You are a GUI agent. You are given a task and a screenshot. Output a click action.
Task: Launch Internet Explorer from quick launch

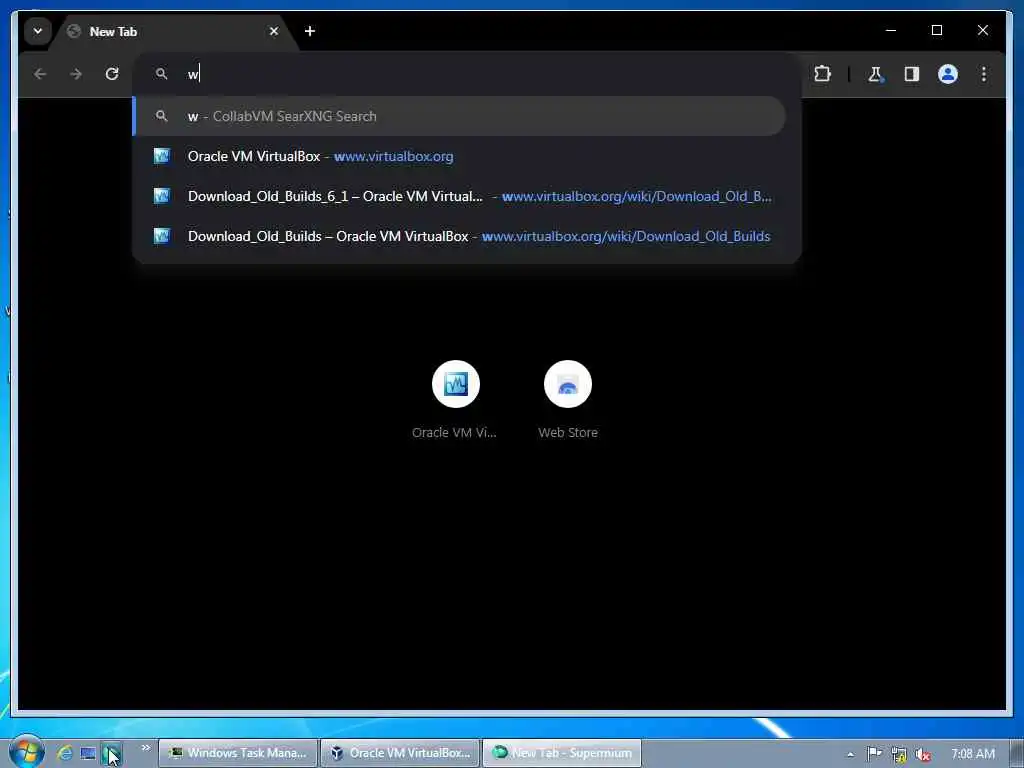pyautogui.click(x=64, y=753)
